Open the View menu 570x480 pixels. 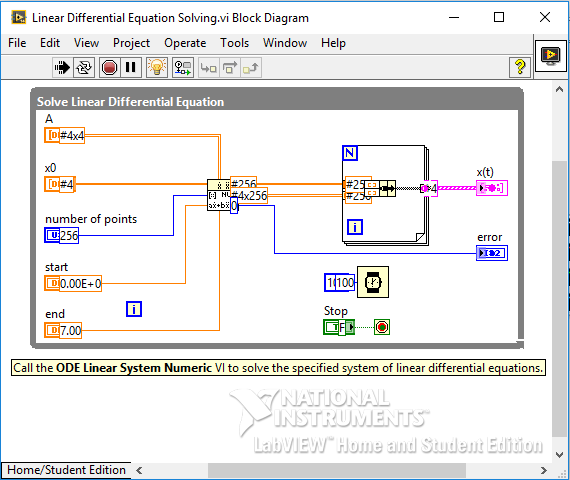pos(87,43)
